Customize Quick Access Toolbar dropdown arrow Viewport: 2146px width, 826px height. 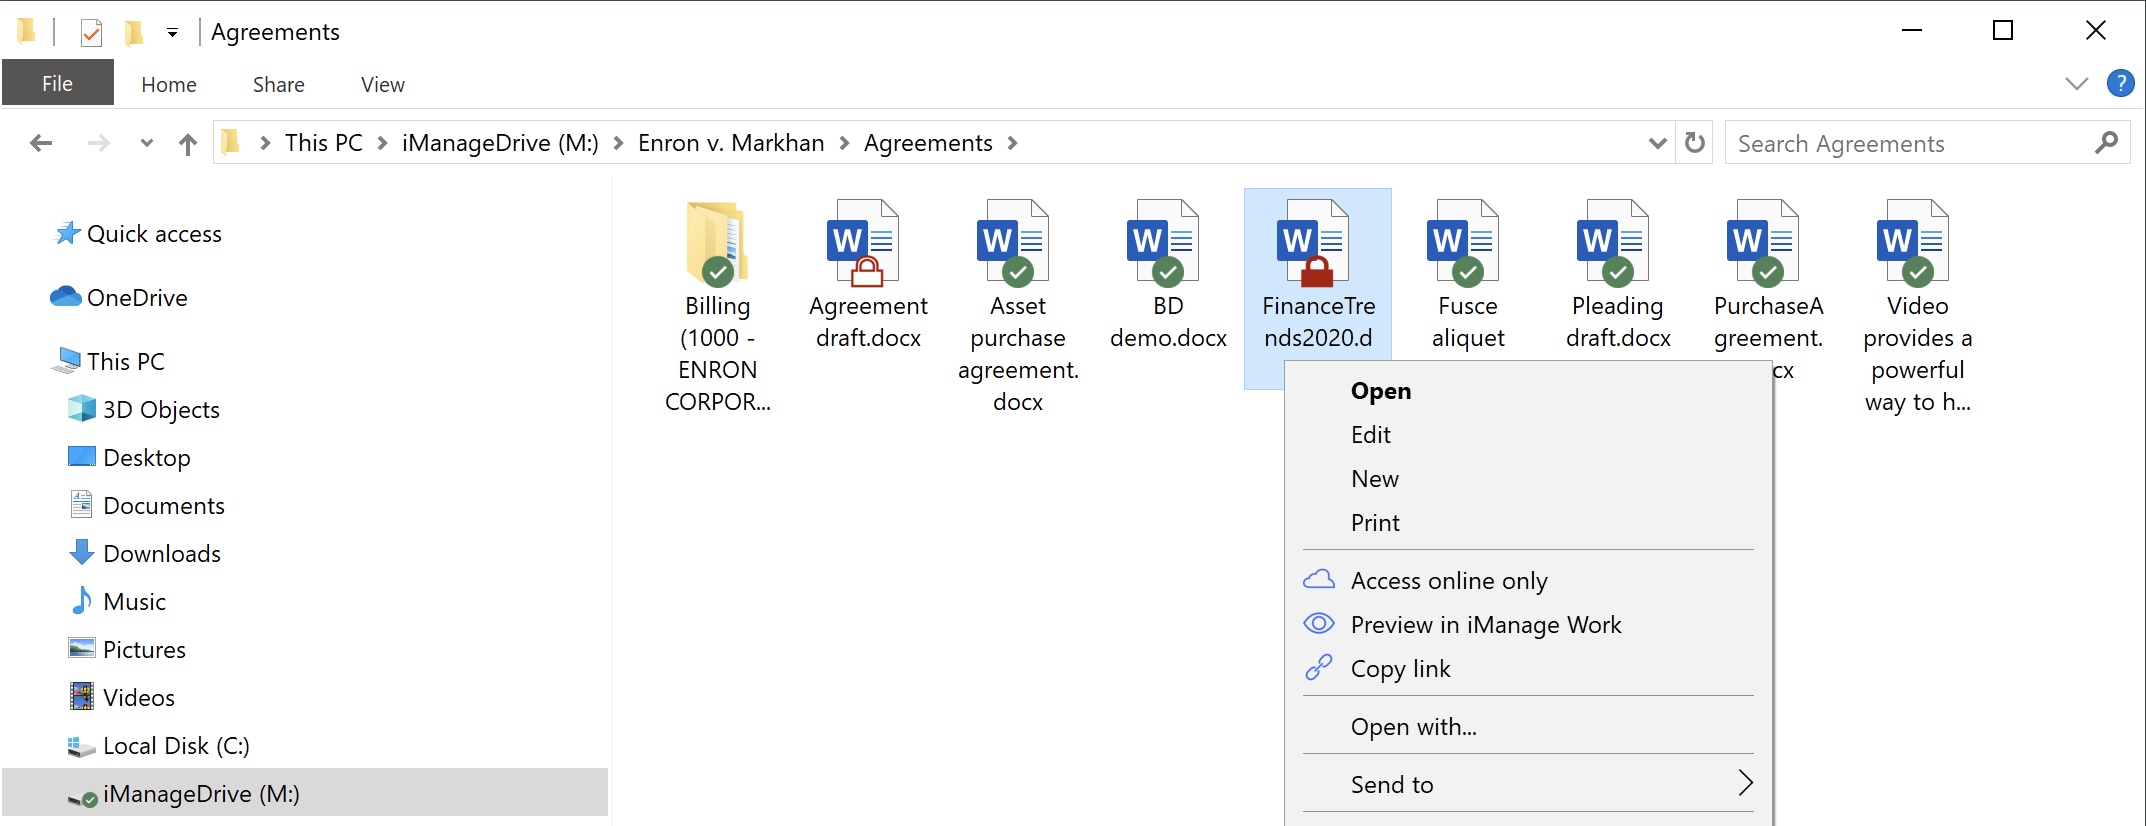(172, 33)
